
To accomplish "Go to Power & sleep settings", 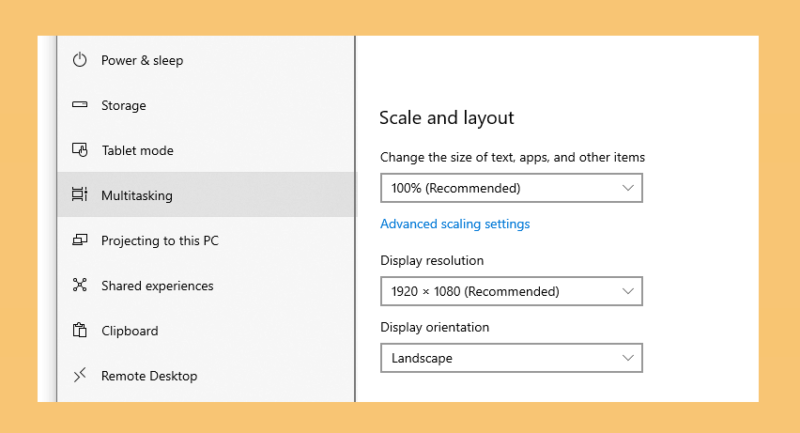I will click(206, 60).
